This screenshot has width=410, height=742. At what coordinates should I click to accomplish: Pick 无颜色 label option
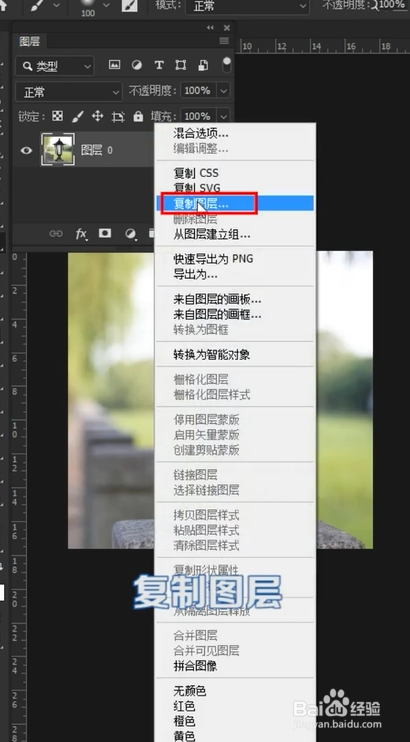tap(189, 691)
